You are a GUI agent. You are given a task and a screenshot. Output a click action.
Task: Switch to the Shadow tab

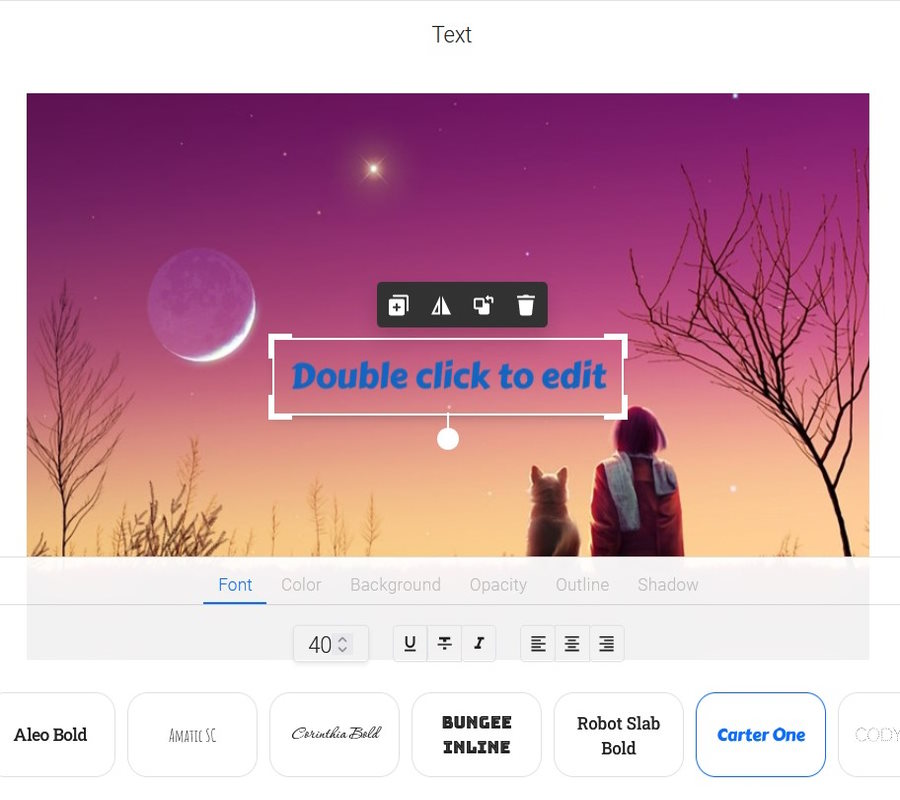[x=668, y=585]
